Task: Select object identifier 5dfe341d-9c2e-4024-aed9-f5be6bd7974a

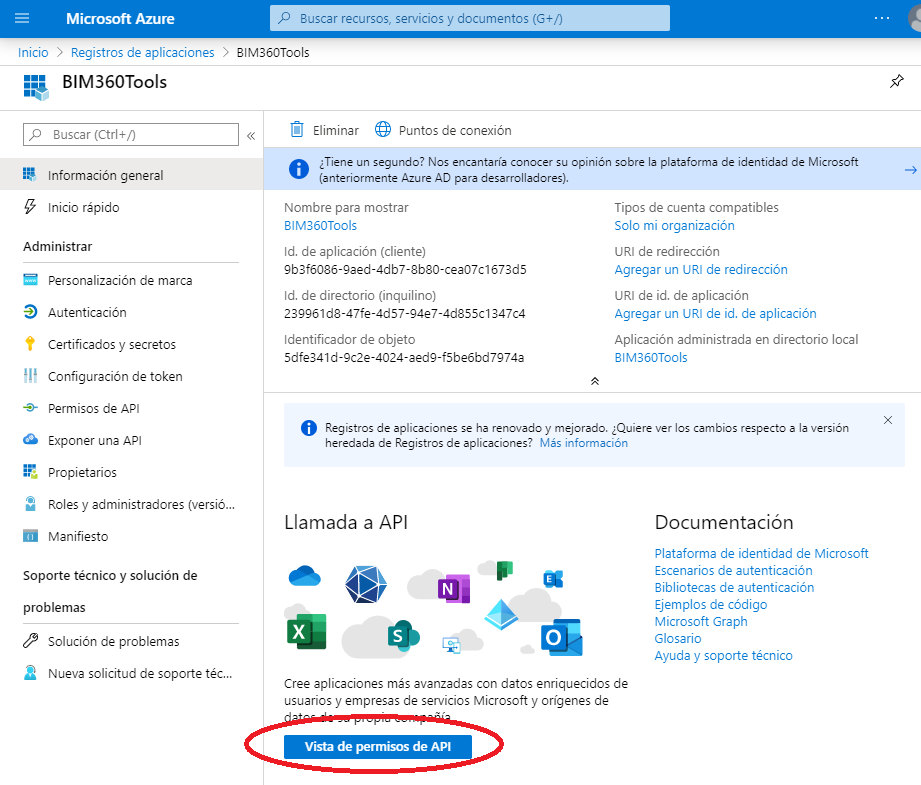Action: [404, 357]
